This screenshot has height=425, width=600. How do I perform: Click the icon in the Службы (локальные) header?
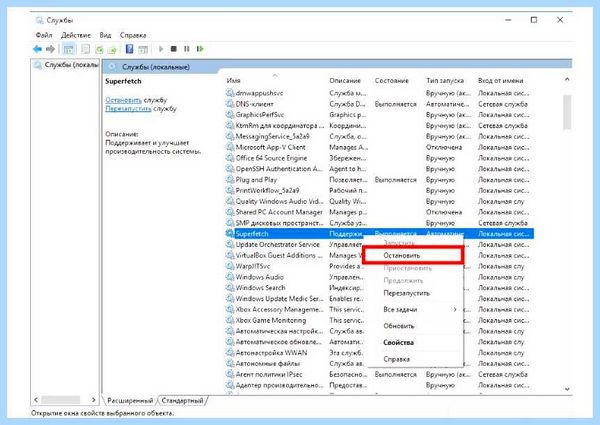[112, 67]
